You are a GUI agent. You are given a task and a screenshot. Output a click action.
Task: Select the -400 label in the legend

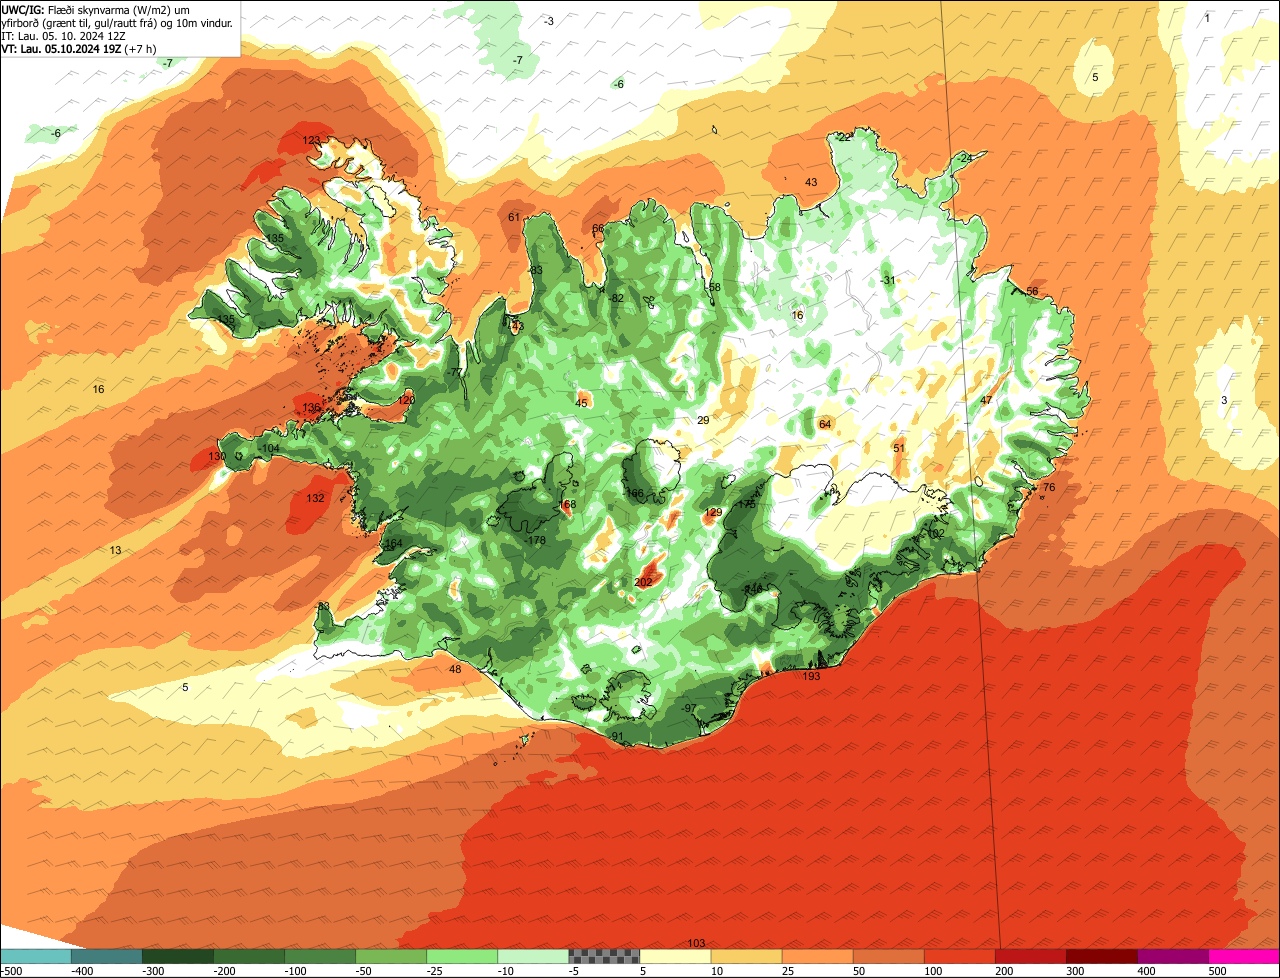point(83,970)
